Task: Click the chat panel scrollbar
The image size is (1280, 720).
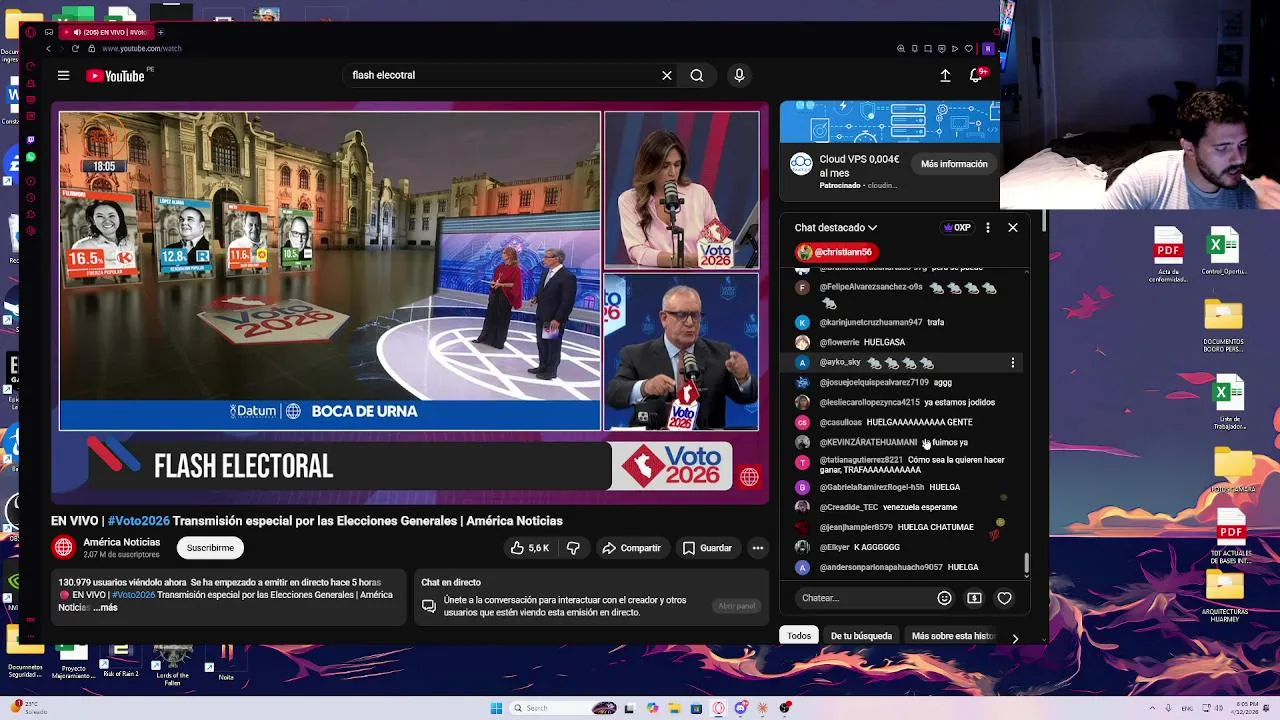Action: pos(1026,565)
